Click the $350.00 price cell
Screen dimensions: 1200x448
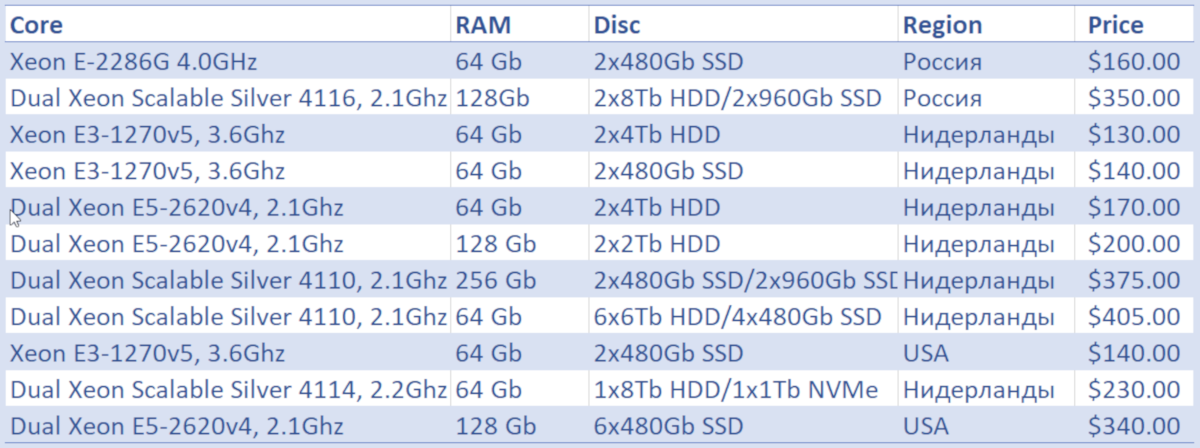click(1139, 98)
